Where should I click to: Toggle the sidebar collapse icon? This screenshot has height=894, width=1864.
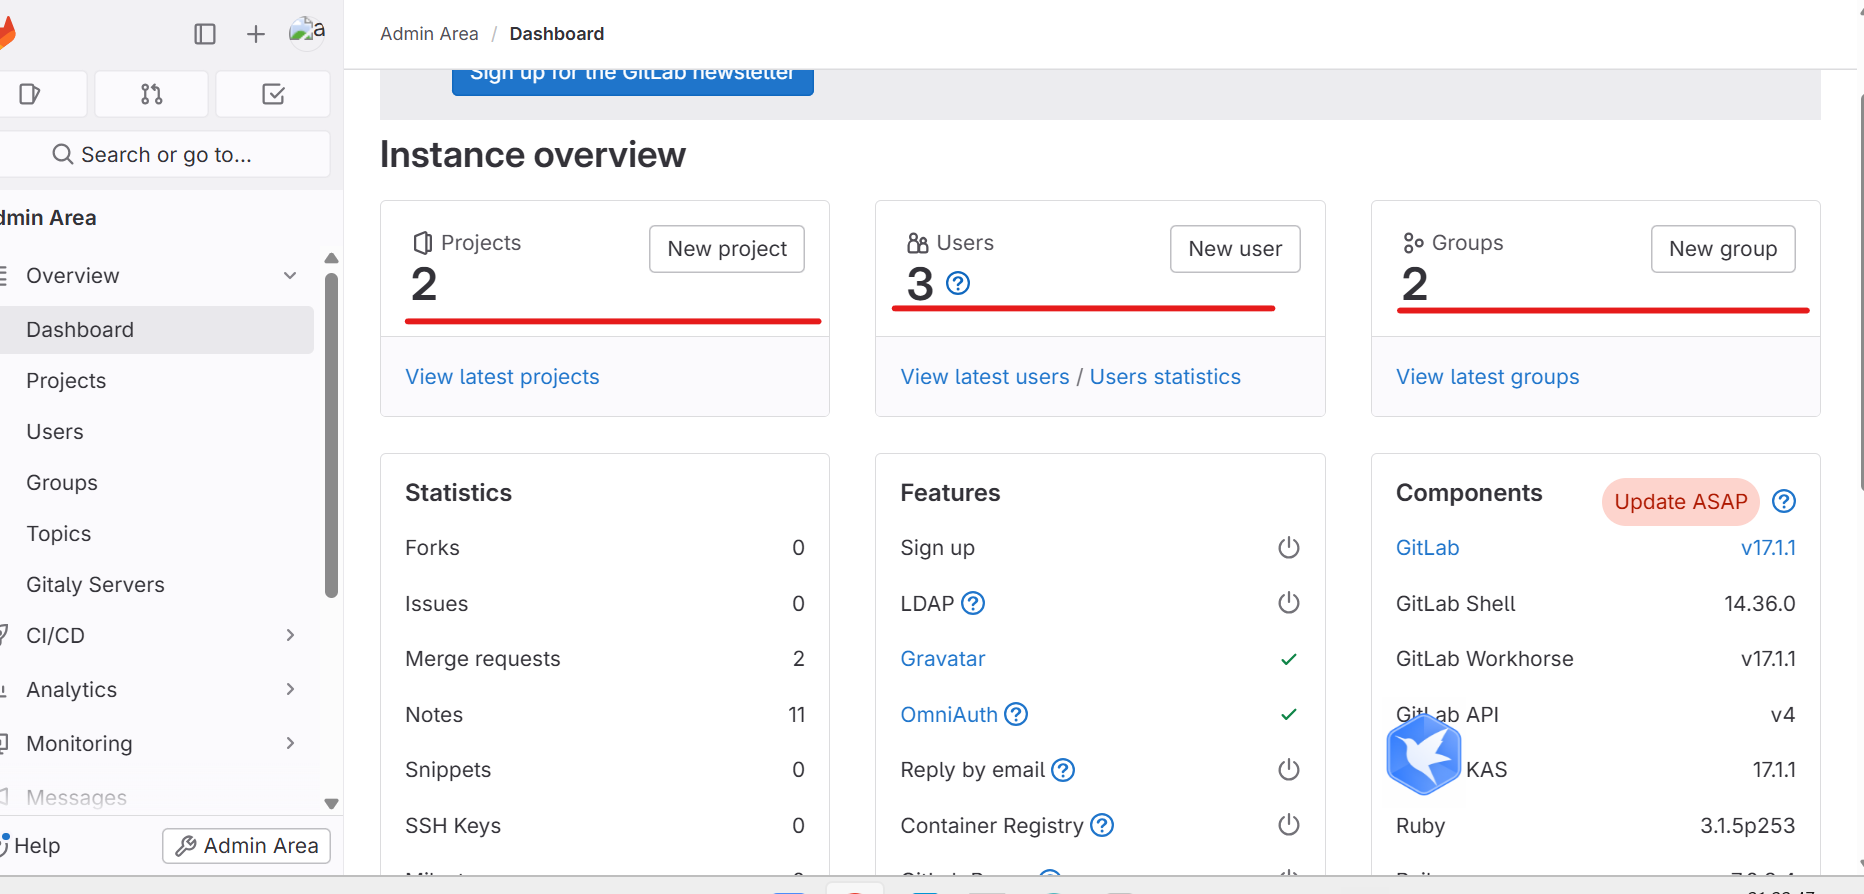point(205,34)
